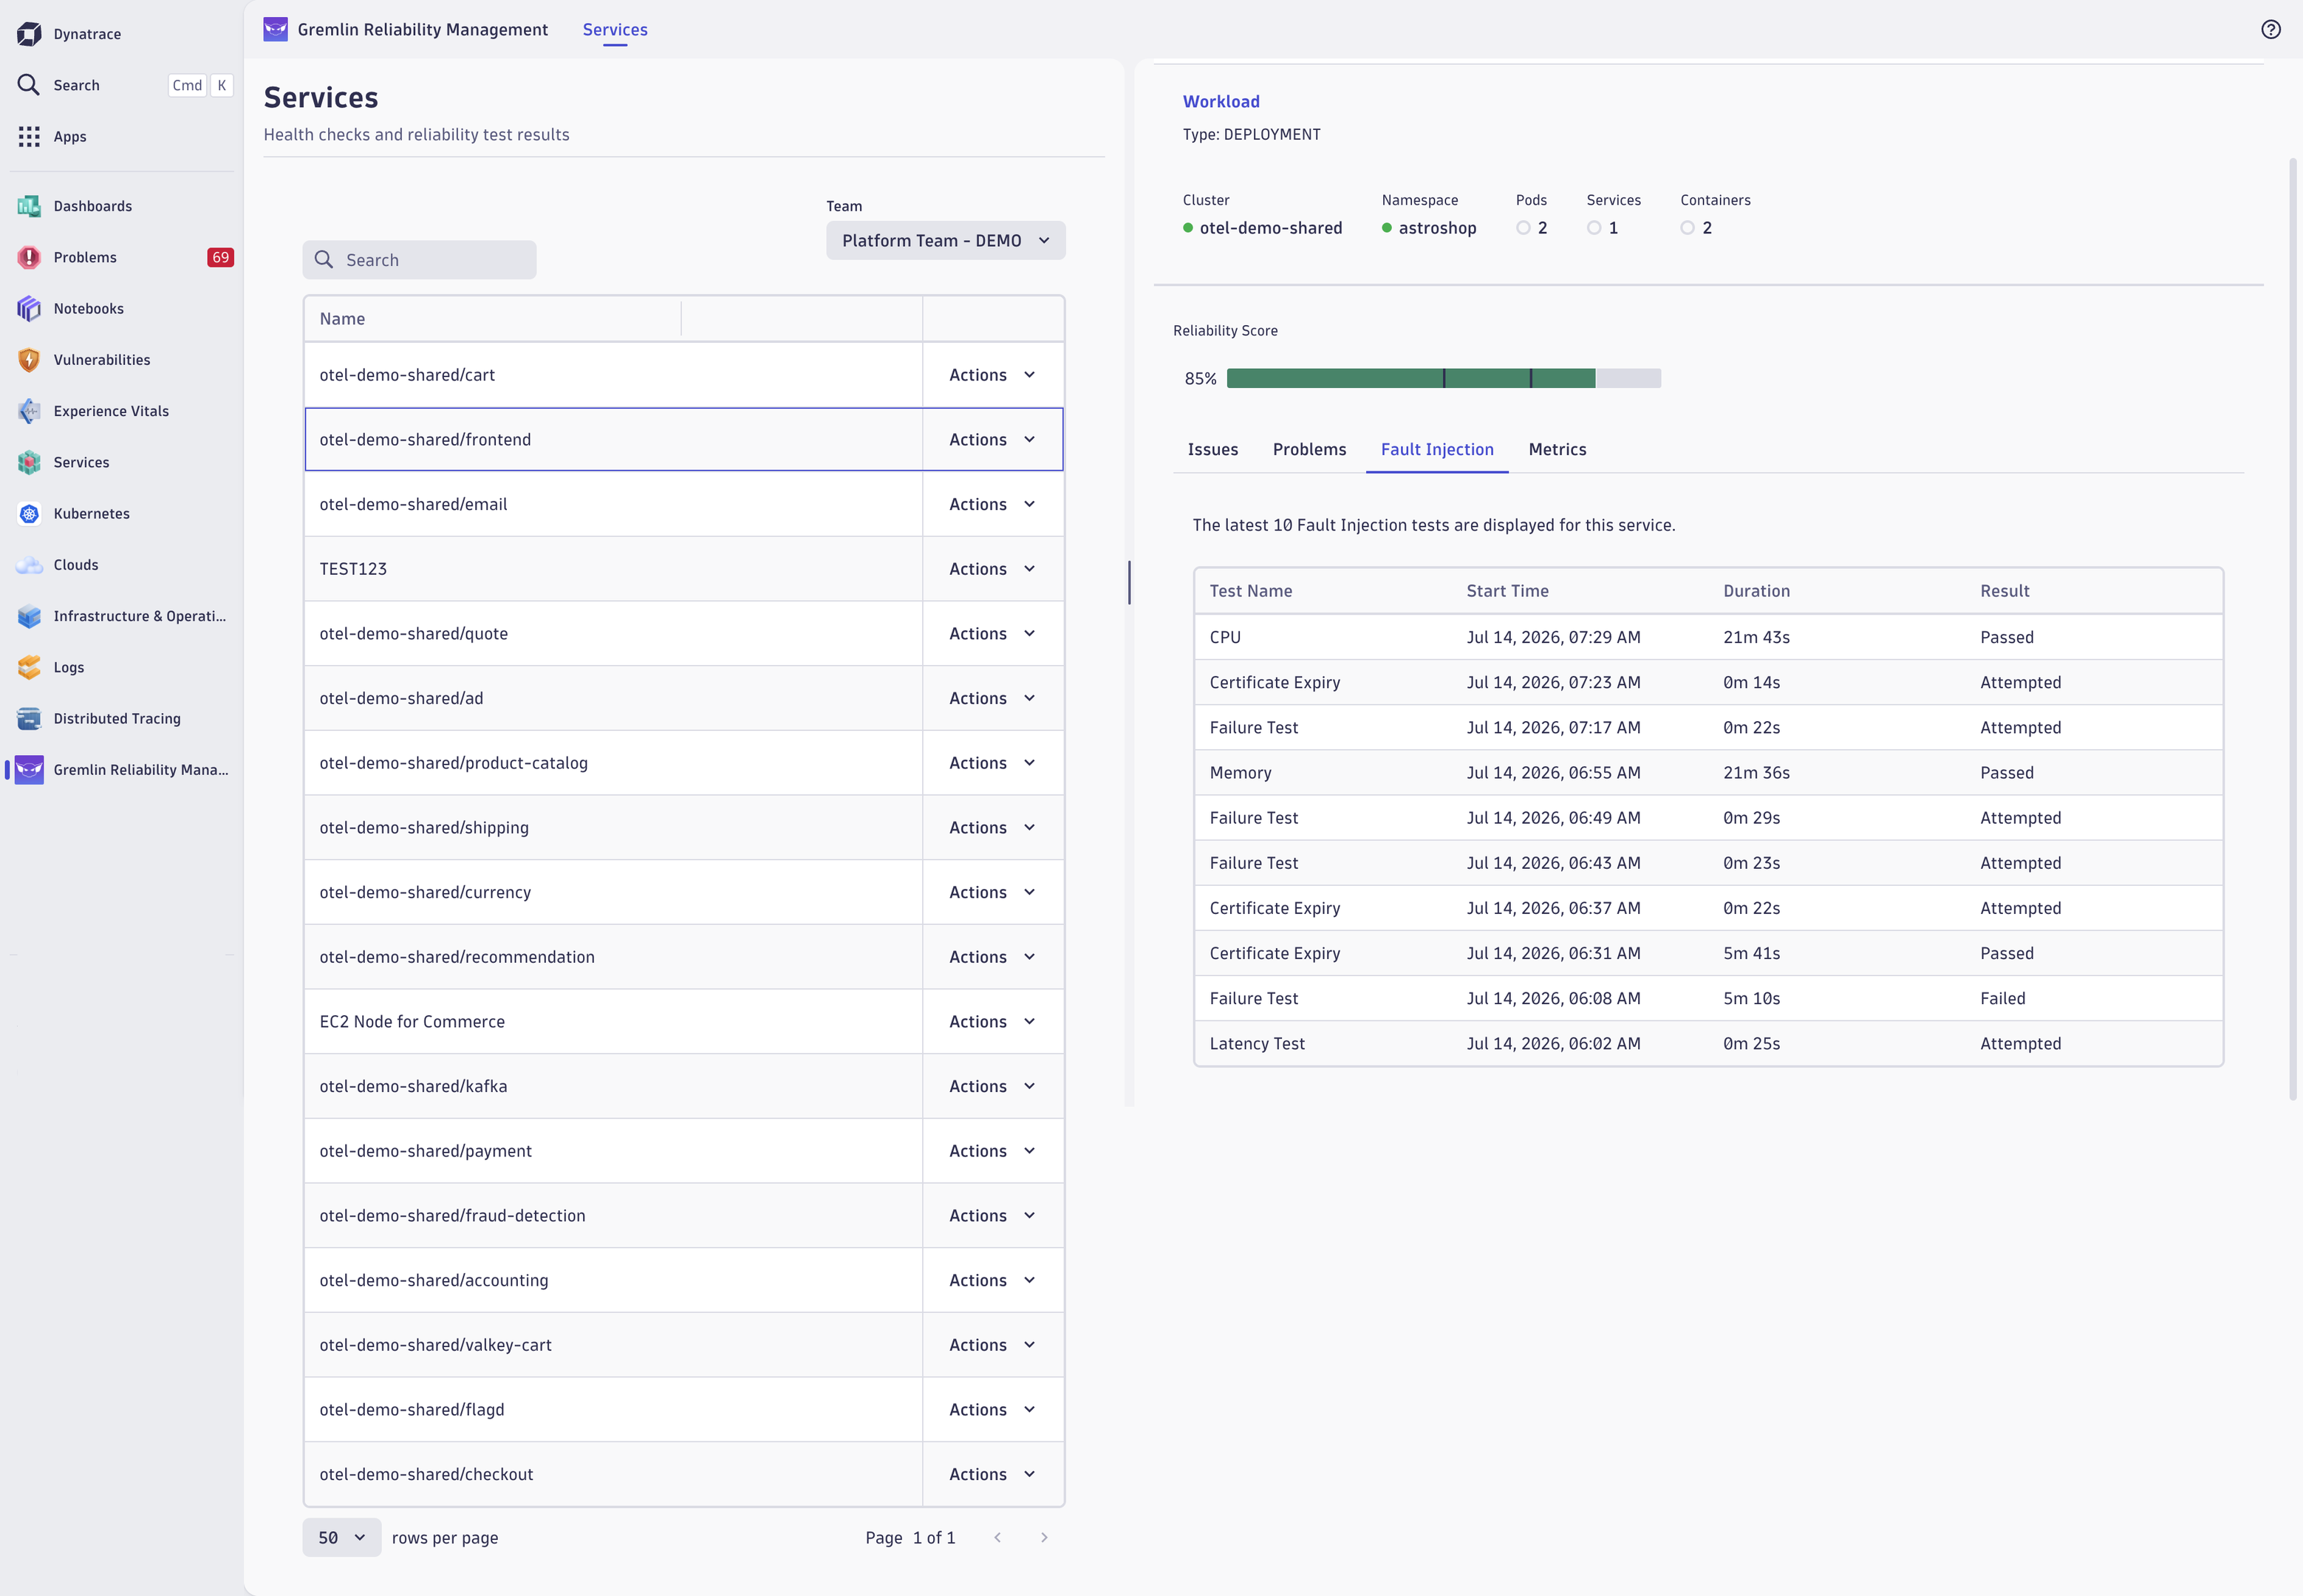This screenshot has width=2303, height=1596.
Task: Open Infrastructure & Operations app
Action: (x=122, y=616)
